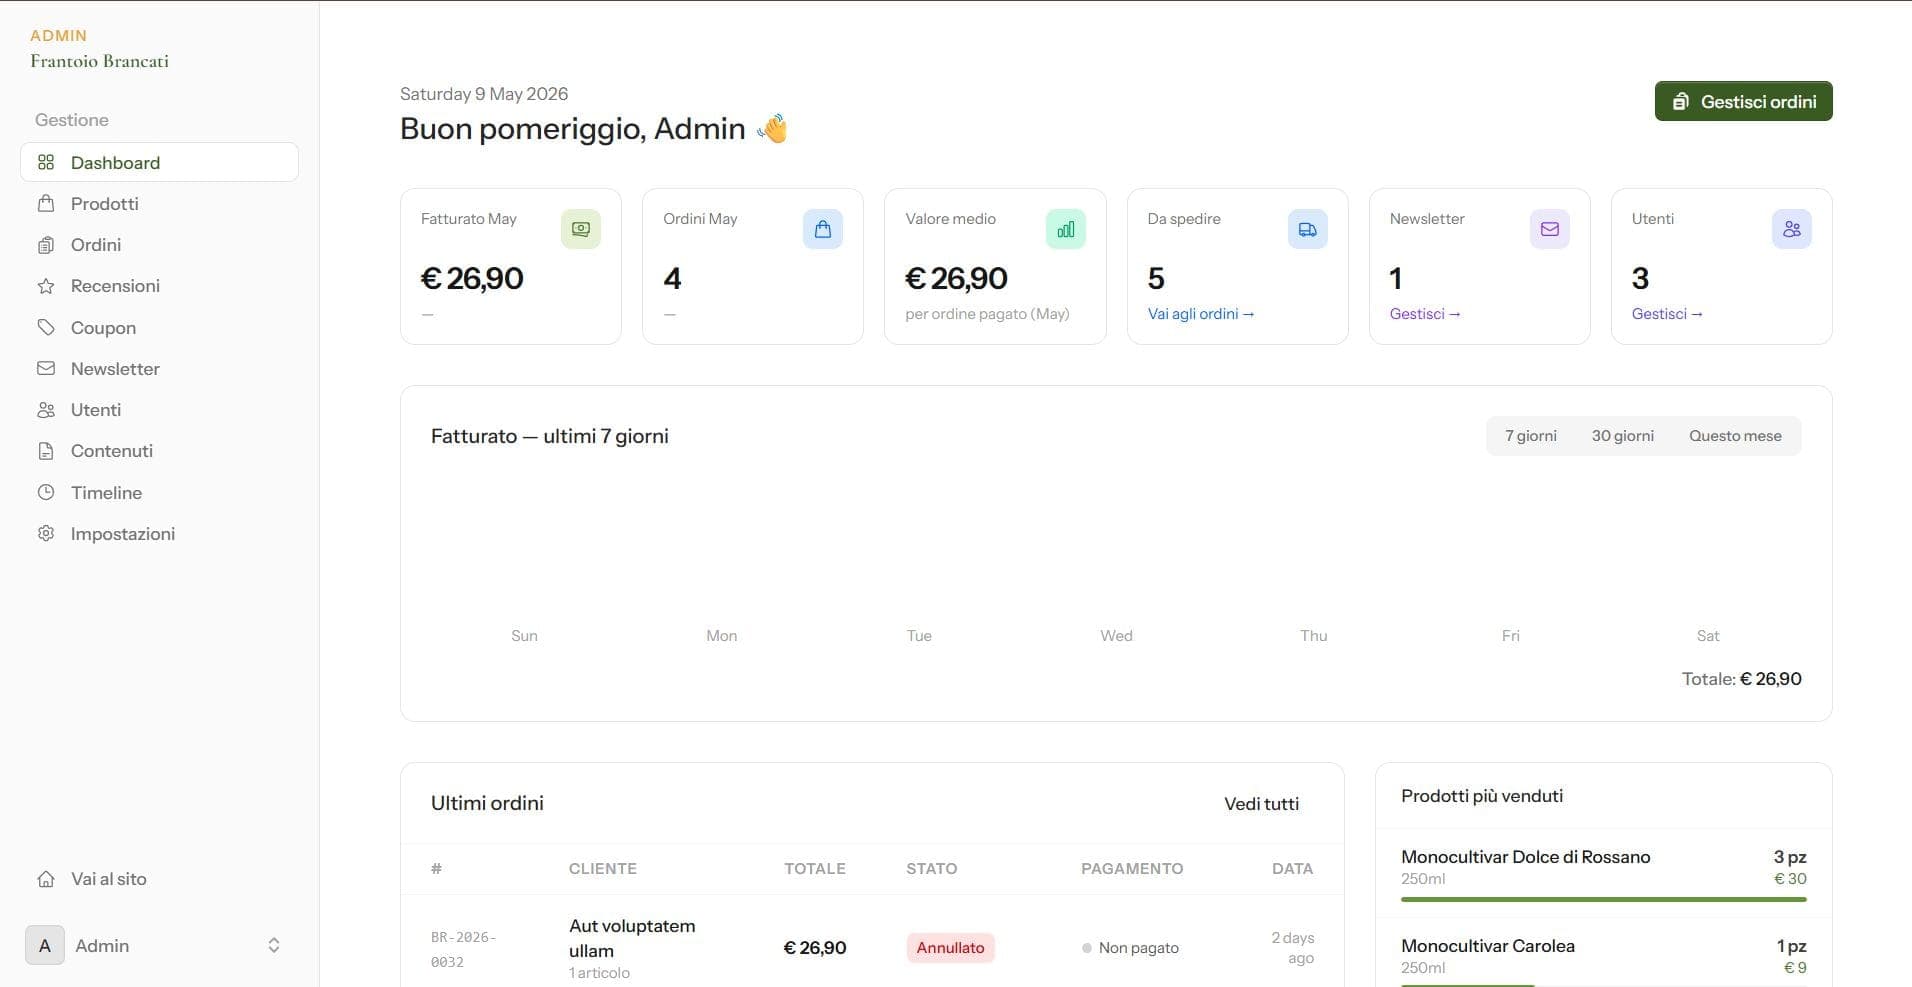Image resolution: width=1912 pixels, height=987 pixels.
Task: Click the Coupon tag icon
Action: point(46,327)
